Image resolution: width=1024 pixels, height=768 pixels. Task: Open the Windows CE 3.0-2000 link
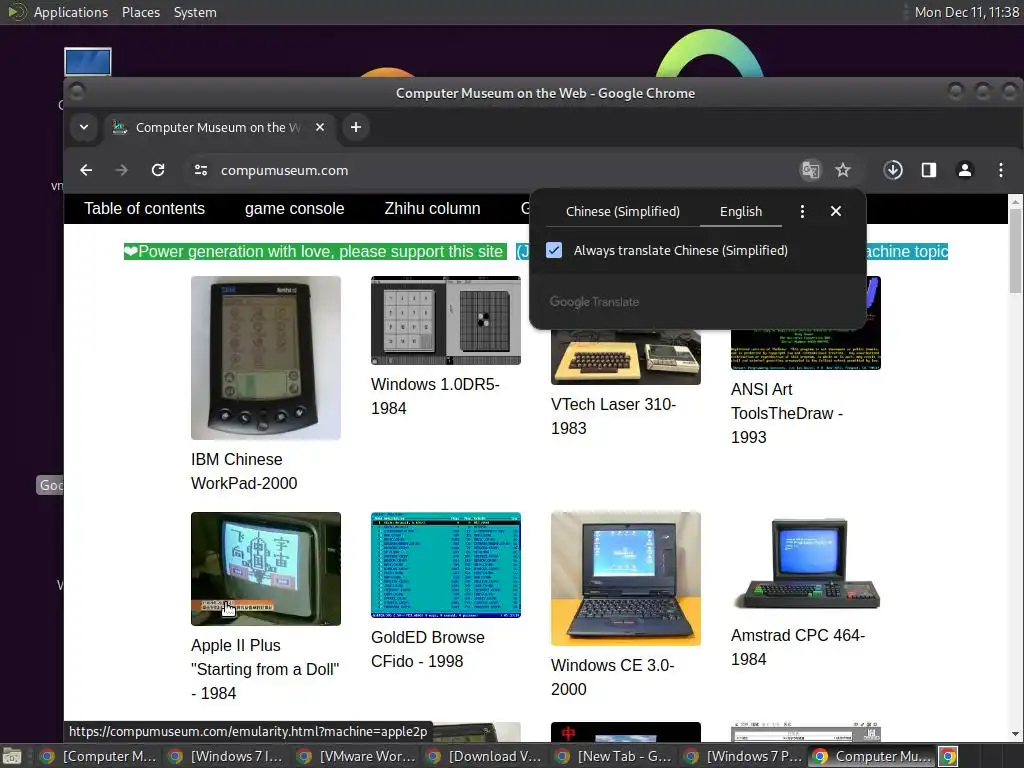[x=613, y=677]
